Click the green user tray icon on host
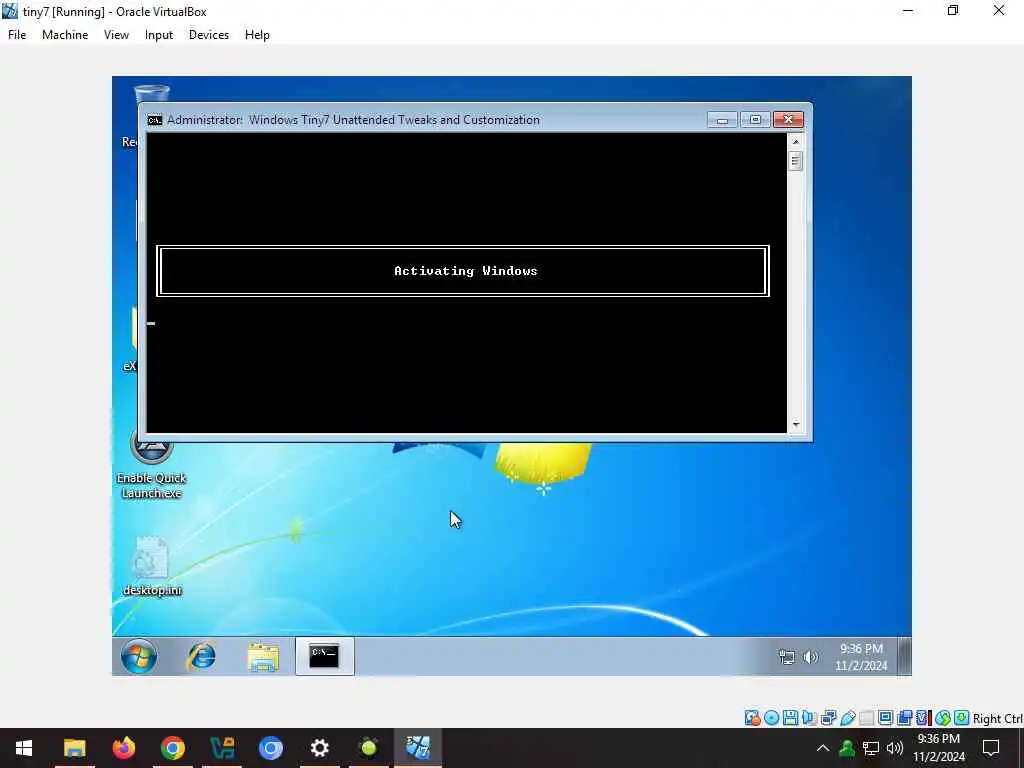The height and width of the screenshot is (768, 1024). click(x=847, y=748)
